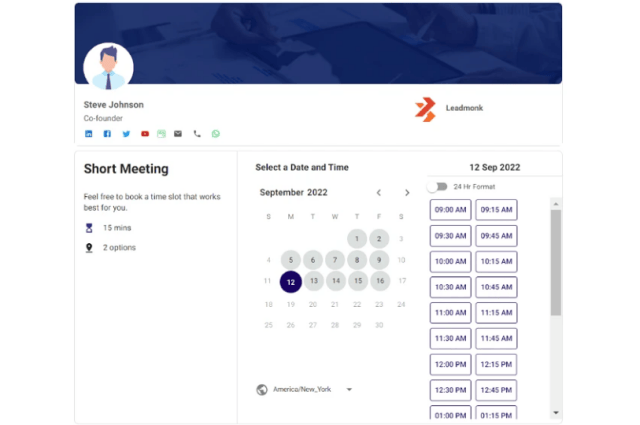The image size is (640, 425).
Task: Choose the 09:00 AM time slot
Action: 450,210
